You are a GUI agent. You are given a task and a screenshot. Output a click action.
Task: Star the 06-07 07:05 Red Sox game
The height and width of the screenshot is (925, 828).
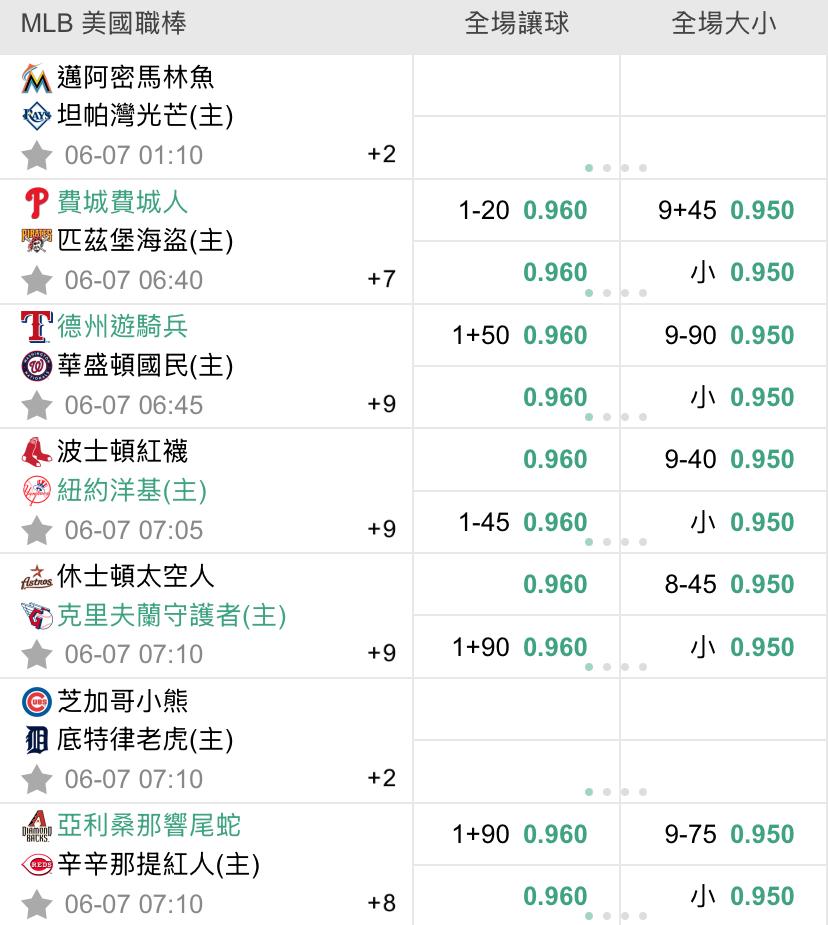click(x=37, y=530)
